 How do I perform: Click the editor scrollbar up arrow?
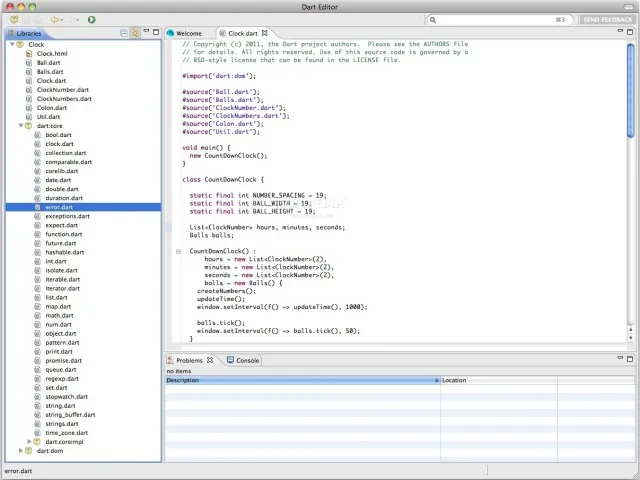[x=631, y=329]
